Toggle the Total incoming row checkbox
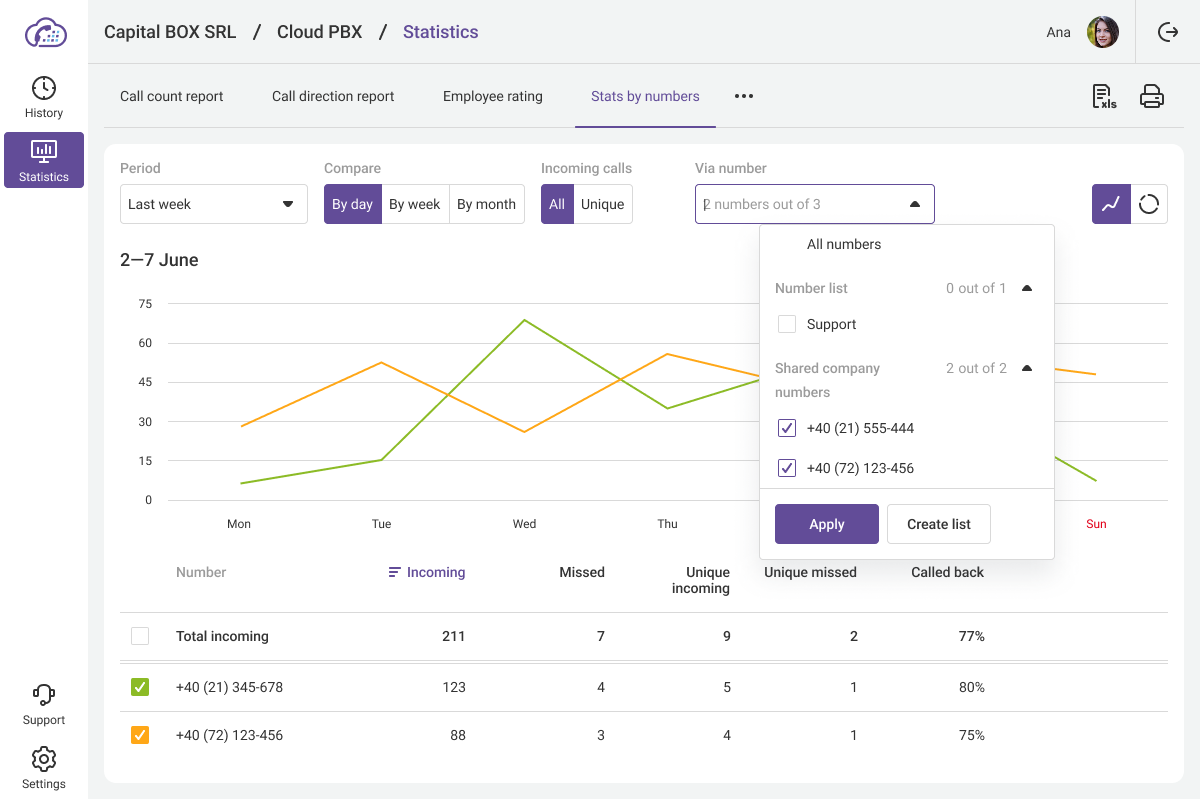The image size is (1200, 799). point(140,636)
